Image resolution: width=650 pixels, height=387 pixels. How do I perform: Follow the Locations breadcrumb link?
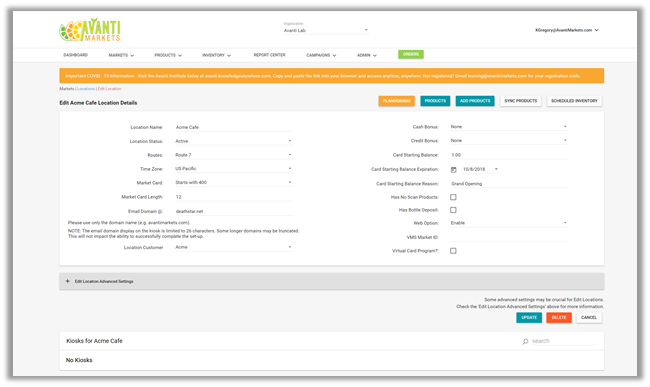[86, 89]
